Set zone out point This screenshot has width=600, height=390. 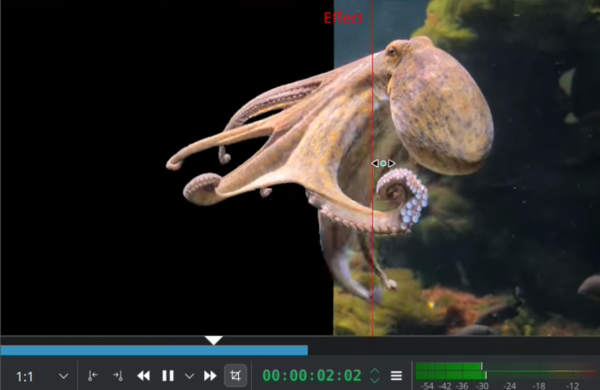pyautogui.click(x=118, y=376)
